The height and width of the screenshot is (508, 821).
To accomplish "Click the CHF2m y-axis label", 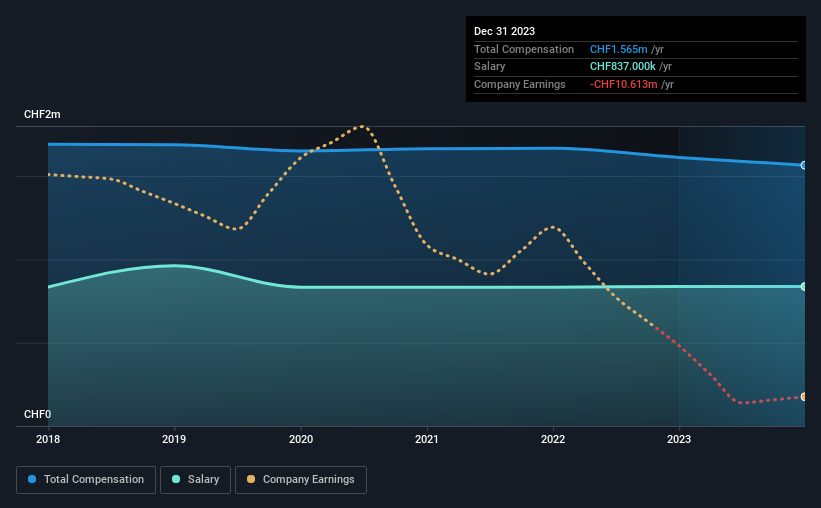I will click(42, 114).
